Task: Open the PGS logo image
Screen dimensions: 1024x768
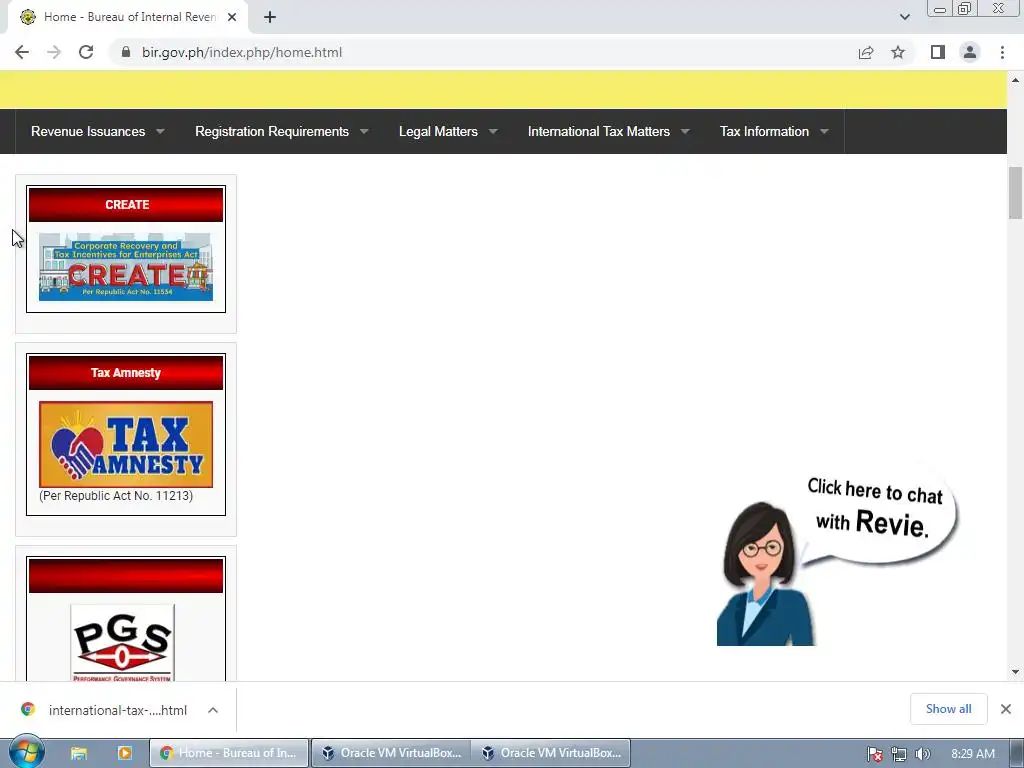Action: 123,642
